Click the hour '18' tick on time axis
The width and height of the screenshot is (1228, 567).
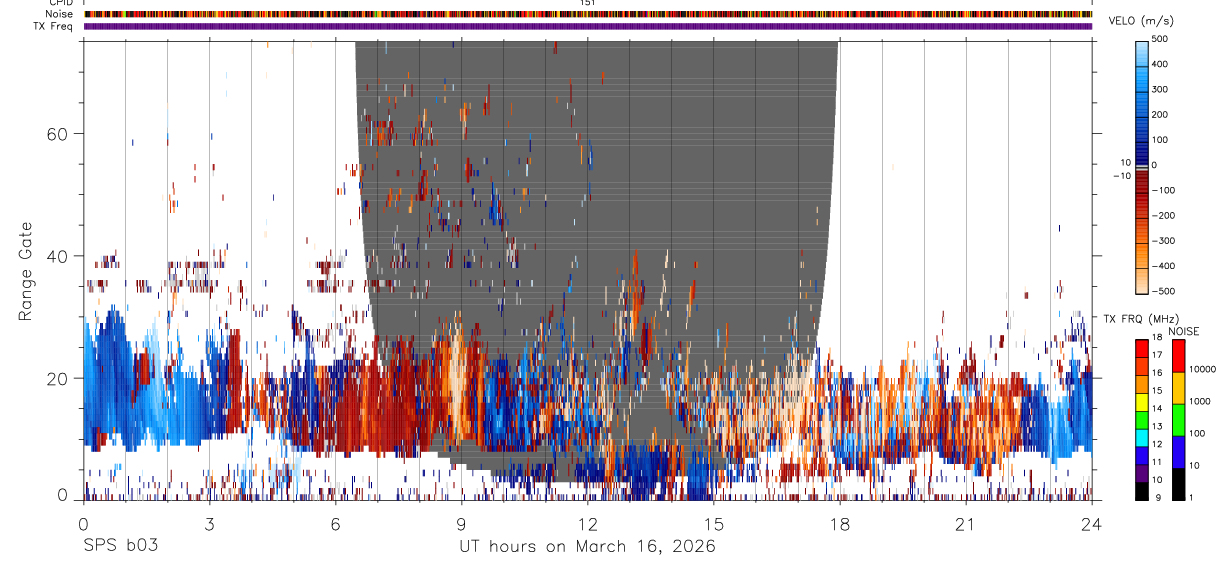tap(839, 523)
